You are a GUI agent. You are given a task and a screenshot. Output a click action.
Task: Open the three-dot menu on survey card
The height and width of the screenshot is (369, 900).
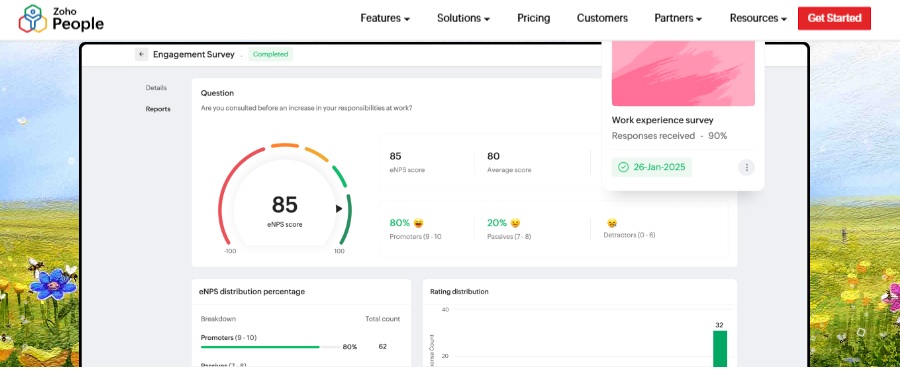click(x=746, y=168)
